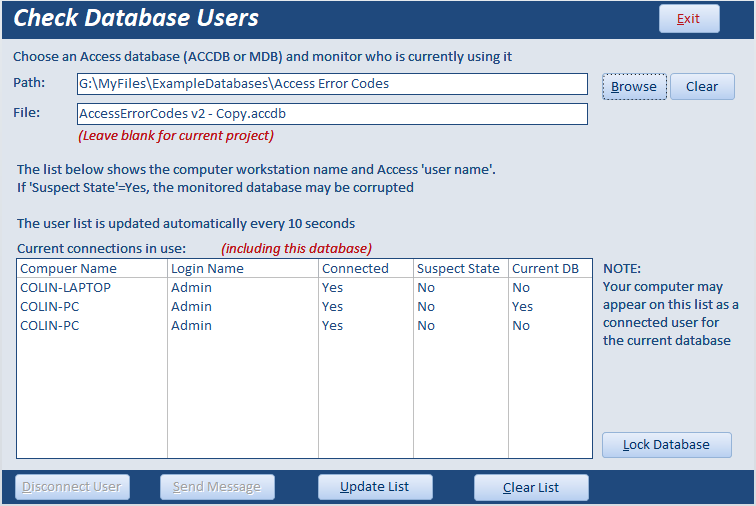Click into the File name field
The image size is (756, 506).
[x=332, y=114]
